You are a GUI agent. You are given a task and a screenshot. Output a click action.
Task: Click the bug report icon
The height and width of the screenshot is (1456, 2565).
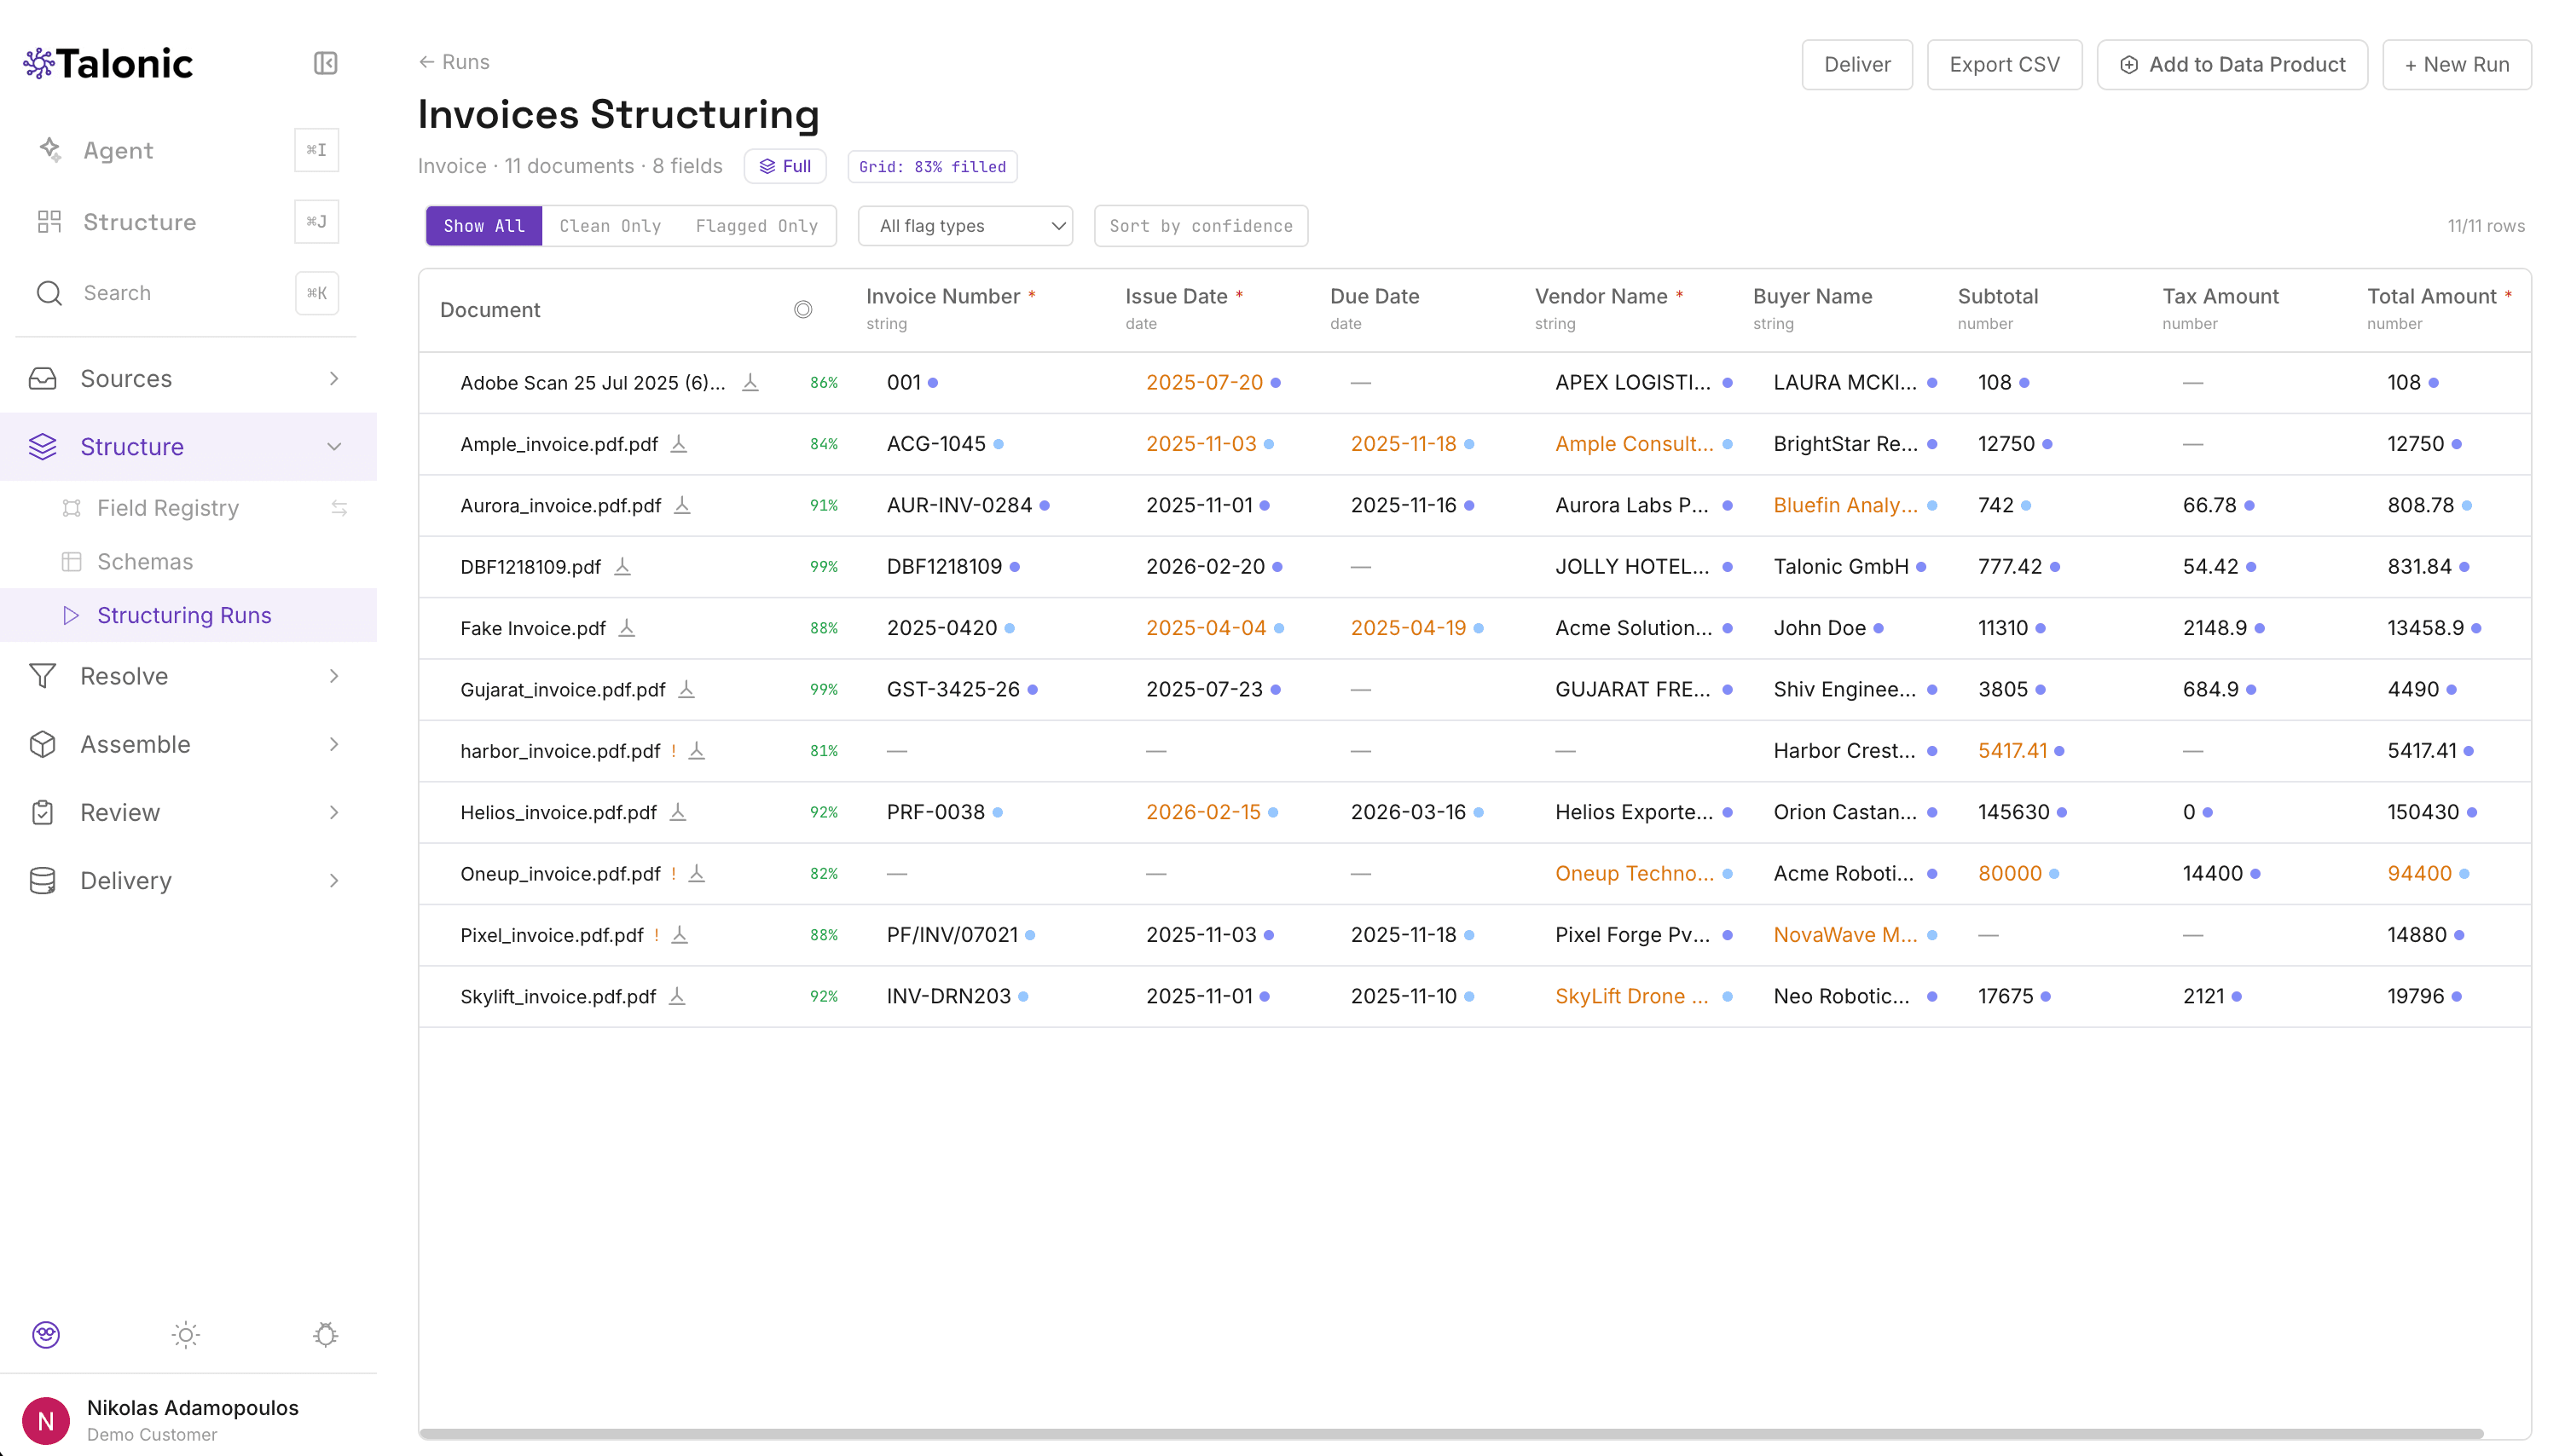click(326, 1334)
